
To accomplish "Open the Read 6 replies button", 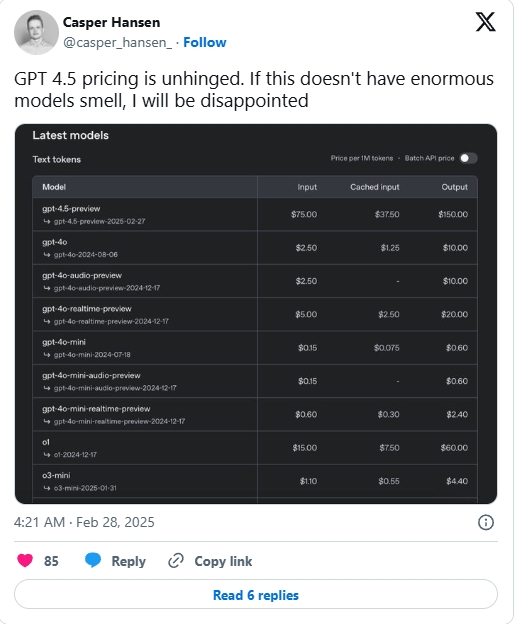I will [x=256, y=594].
